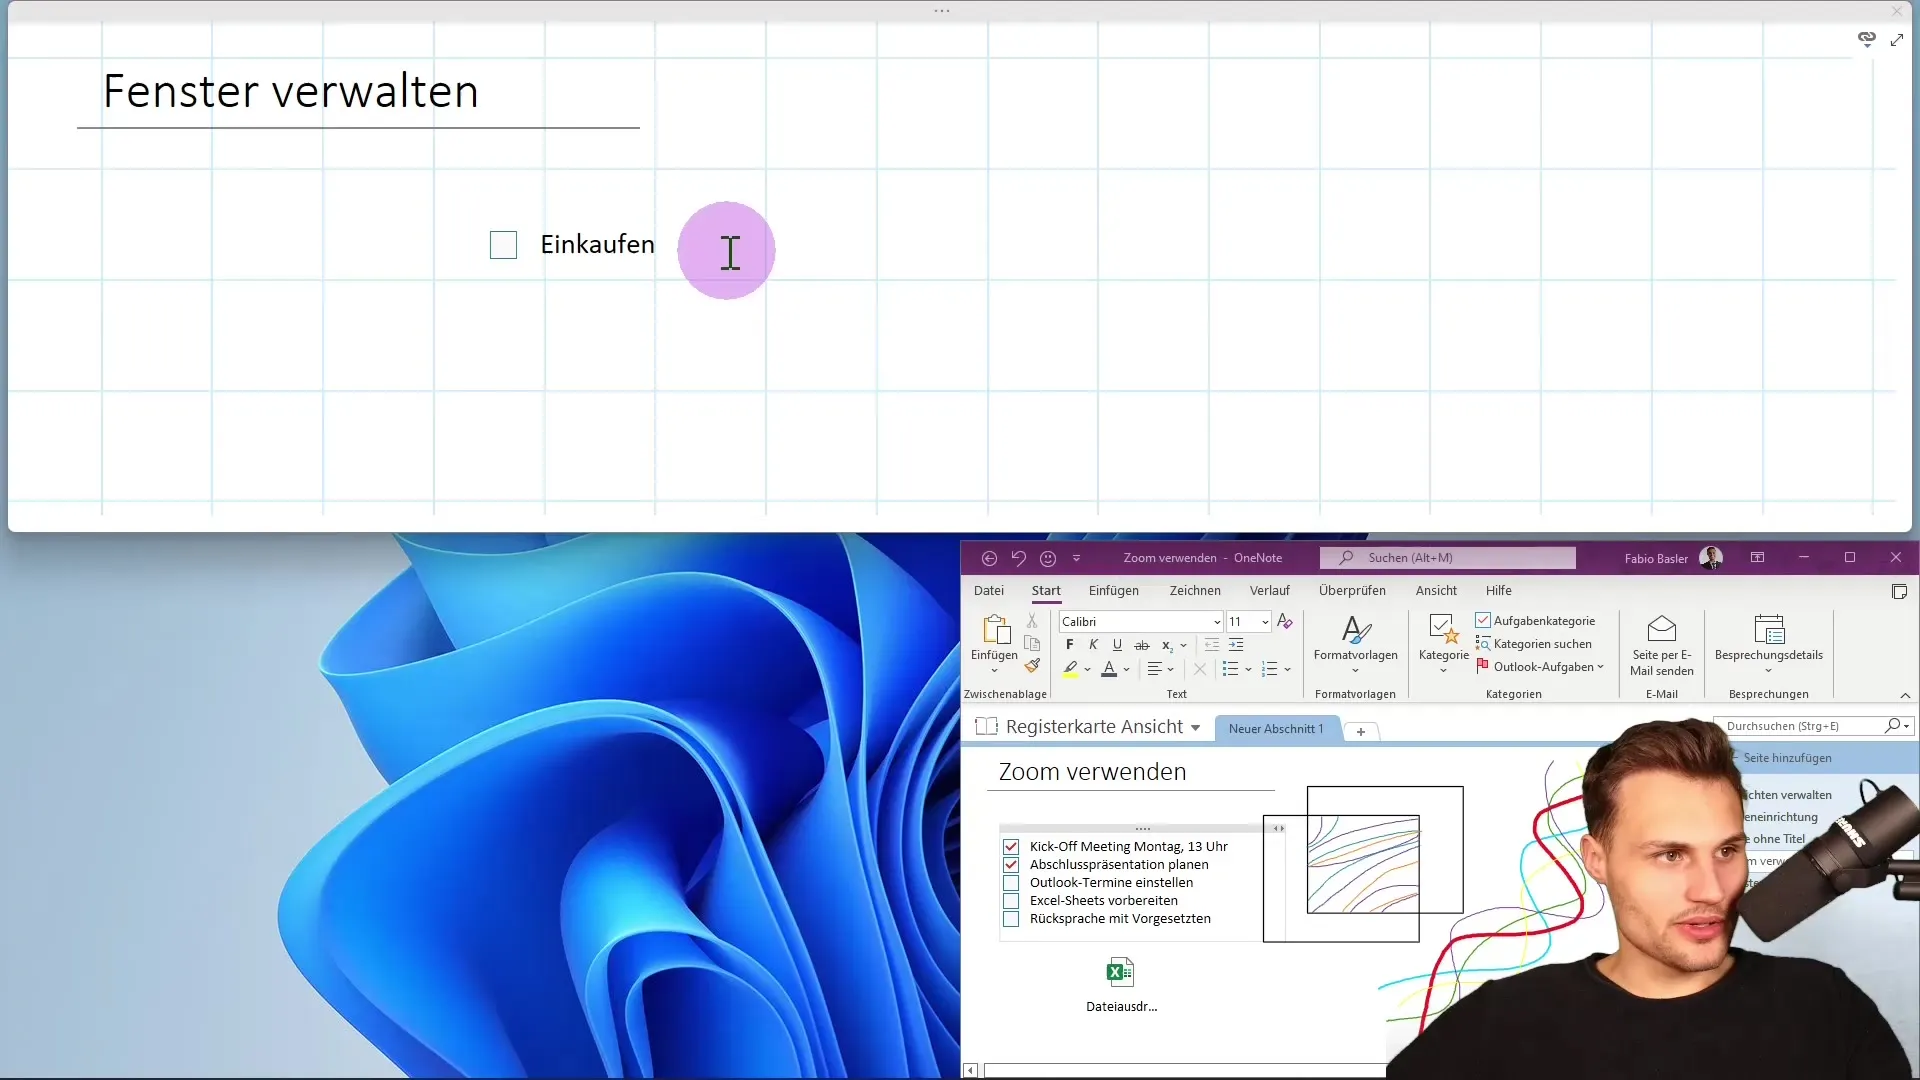1920x1080 pixels.
Task: Click the Cut scissors icon
Action: pyautogui.click(x=1032, y=621)
